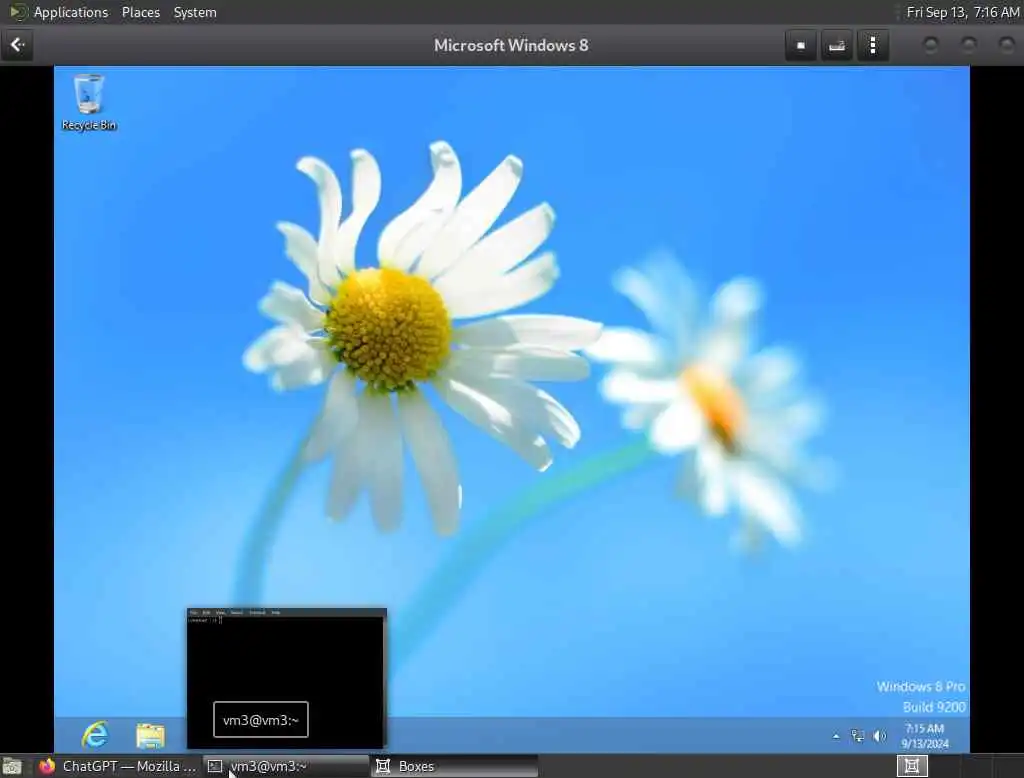Viewport: 1024px width, 778px height.
Task: Open the Boxes keyboard shortcuts button
Action: pyautogui.click(x=837, y=45)
